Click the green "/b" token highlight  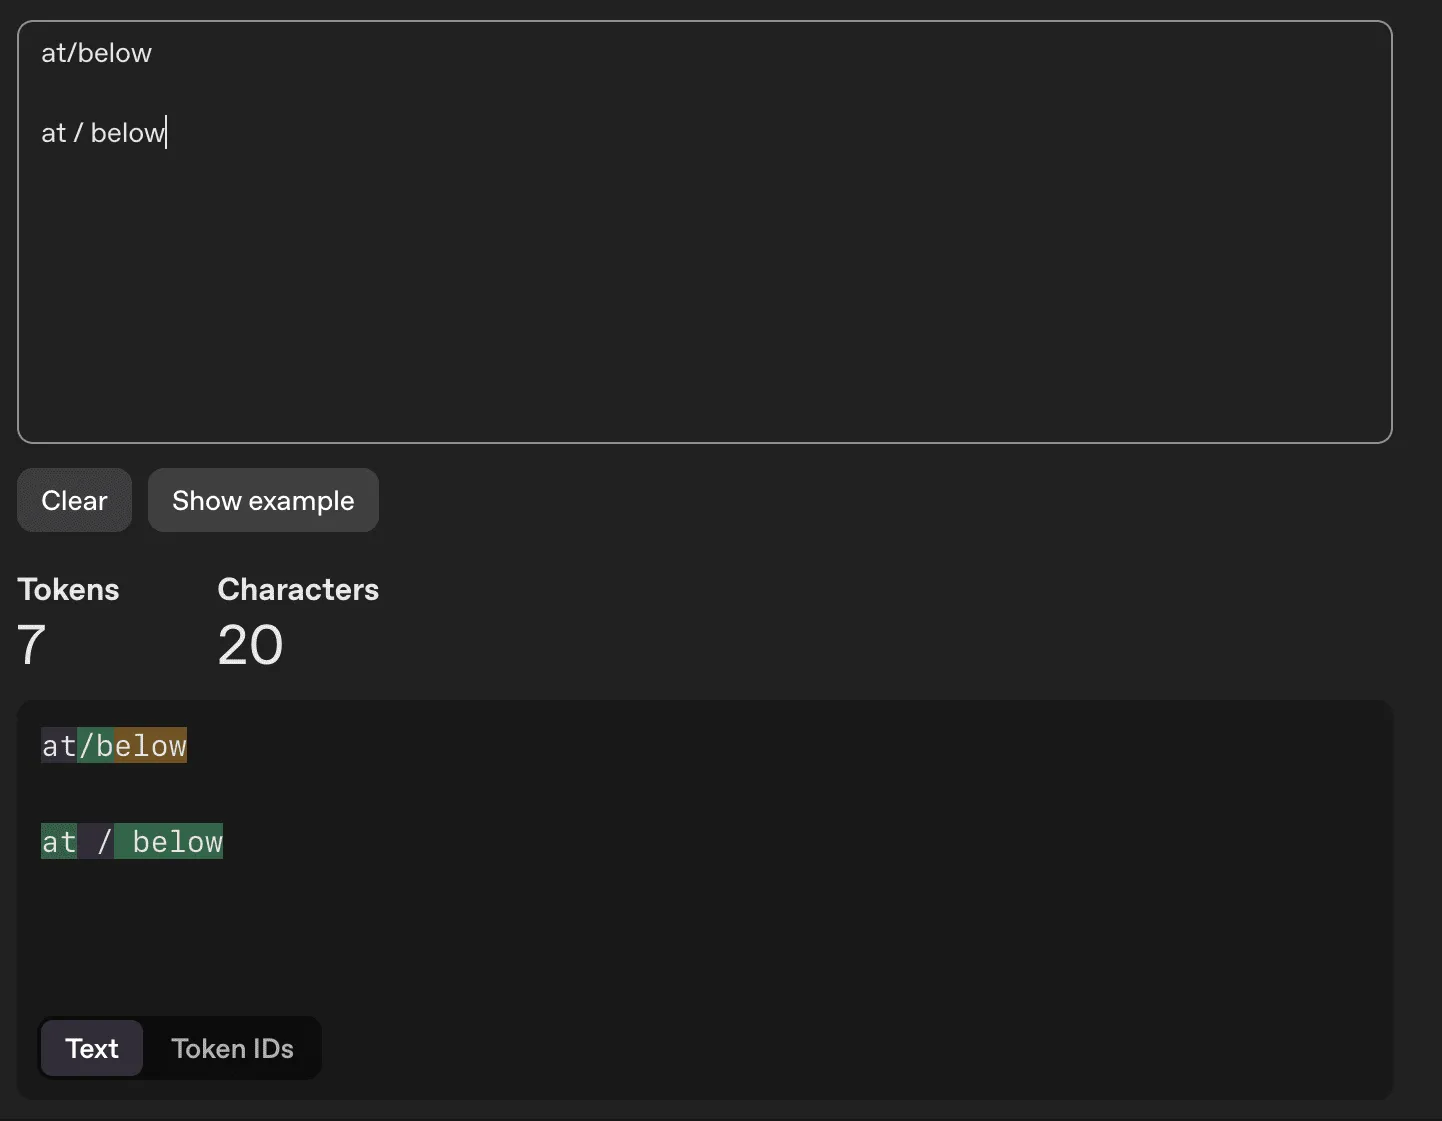coord(96,746)
